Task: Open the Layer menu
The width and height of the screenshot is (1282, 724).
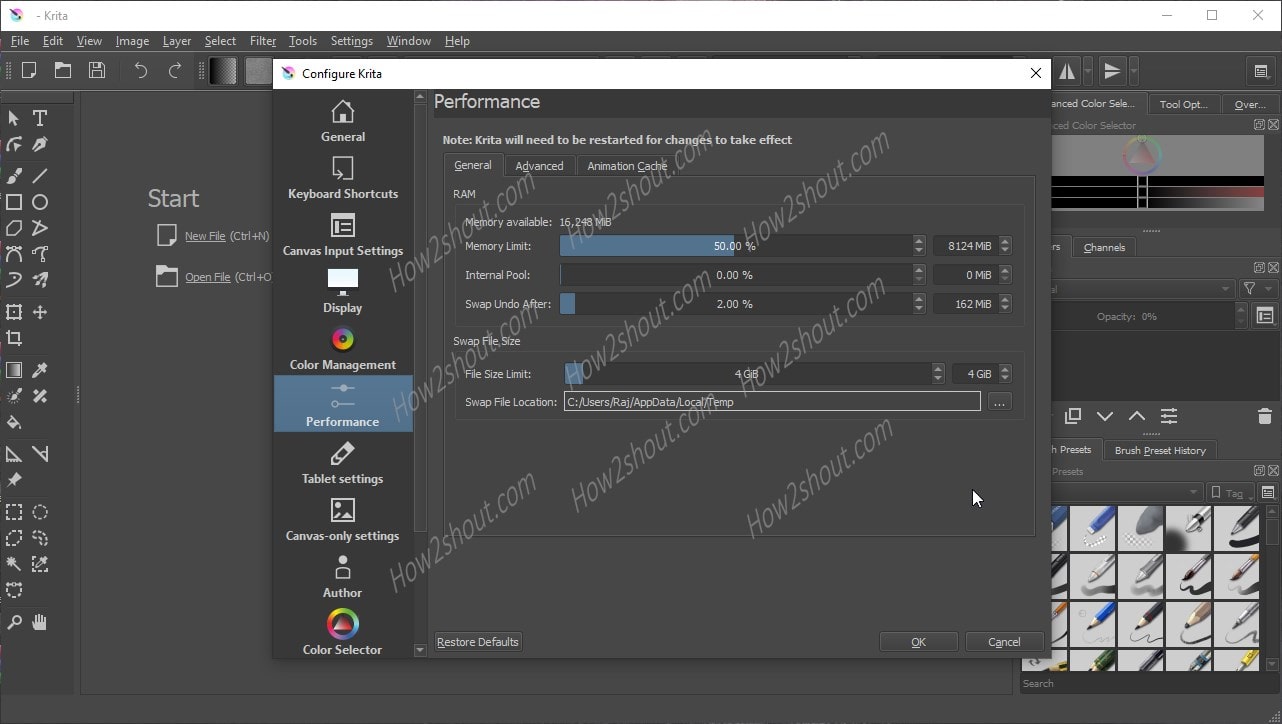Action: 177,41
